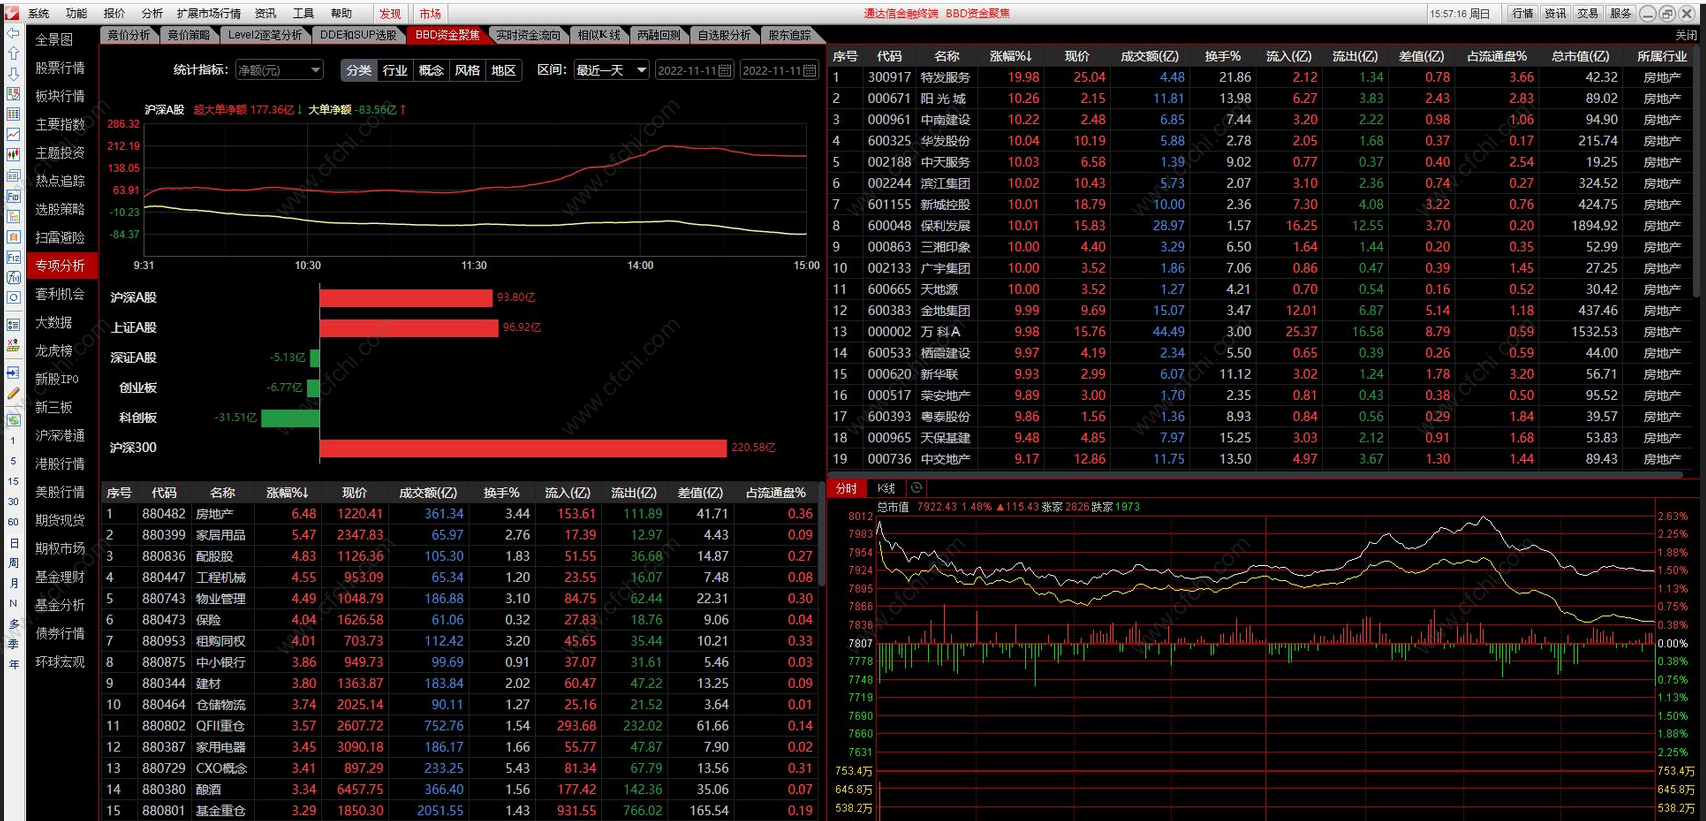Toggle the 地区 grouping option
This screenshot has width=1706, height=821.
504,70
